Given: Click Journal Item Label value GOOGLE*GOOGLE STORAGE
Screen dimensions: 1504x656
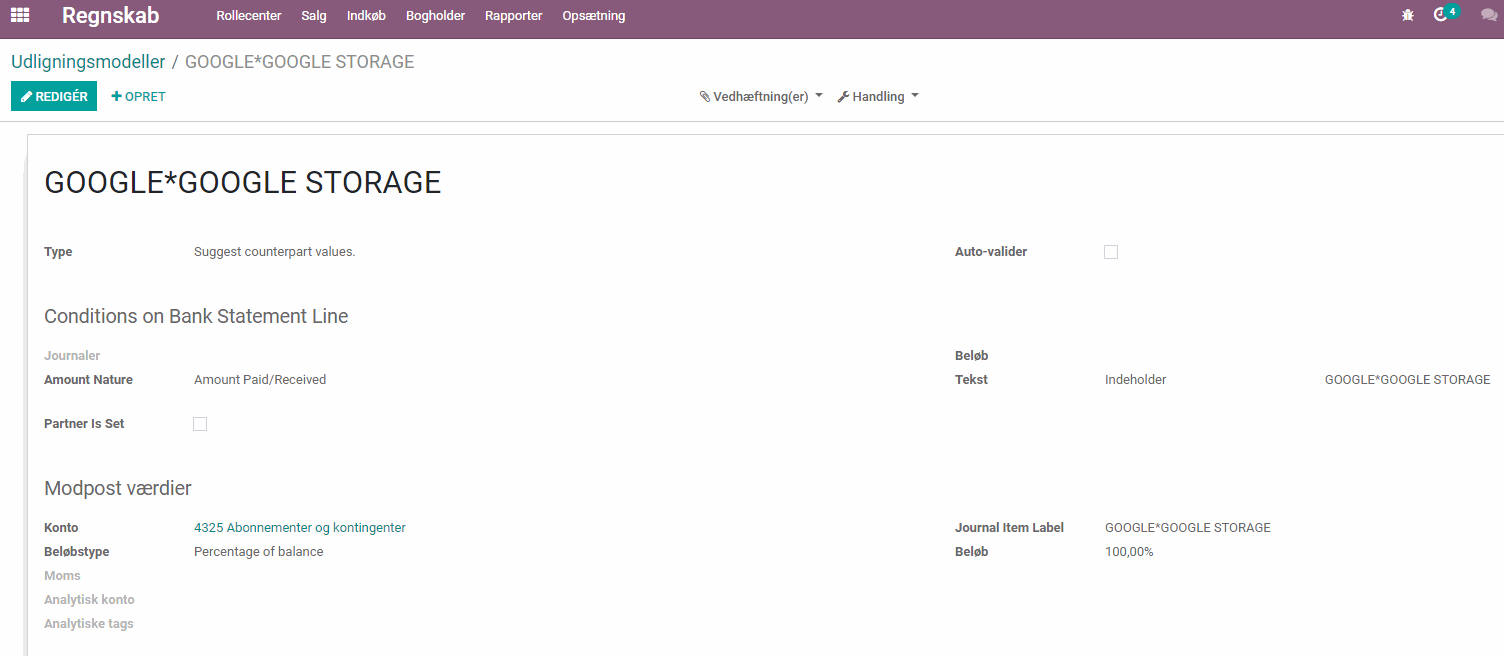Looking at the screenshot, I should pyautogui.click(x=1188, y=528).
